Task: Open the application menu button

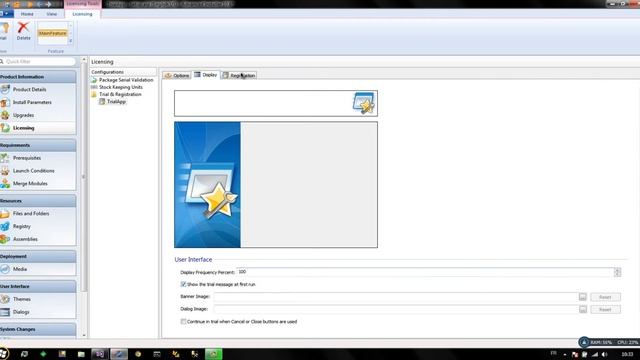Action: click(6, 14)
